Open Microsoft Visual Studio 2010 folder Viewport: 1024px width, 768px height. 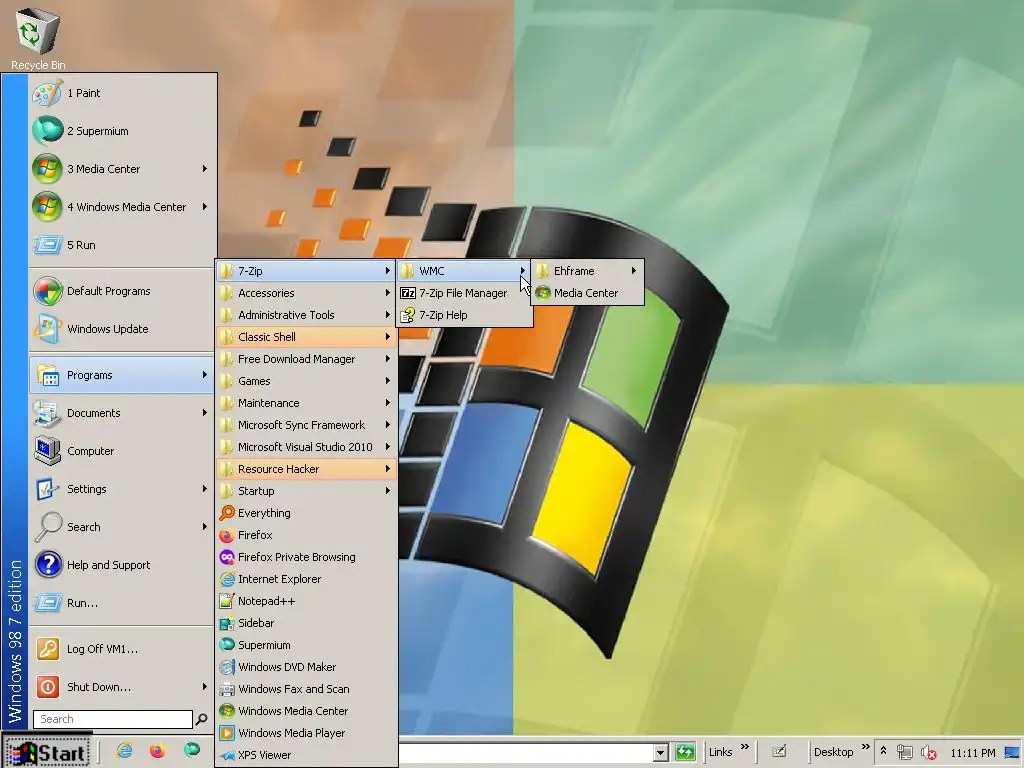306,447
